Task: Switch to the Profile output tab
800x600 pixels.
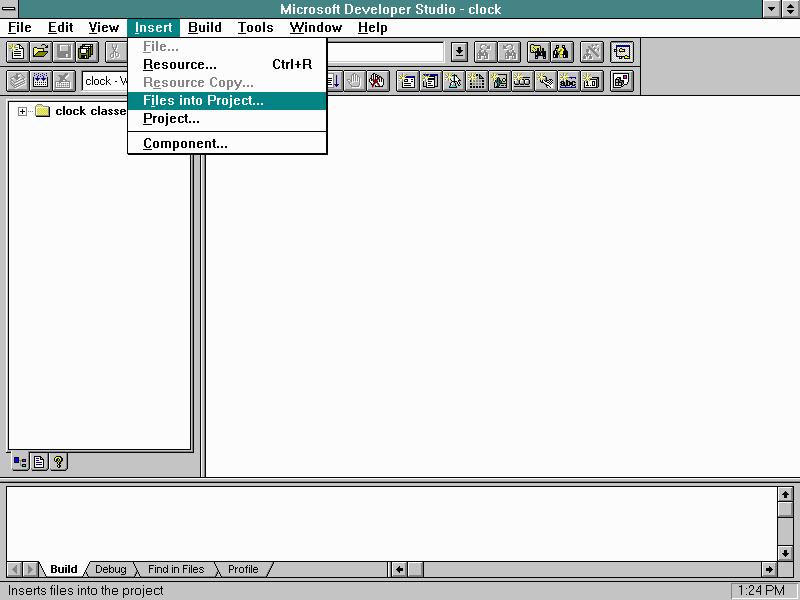Action: click(x=242, y=569)
